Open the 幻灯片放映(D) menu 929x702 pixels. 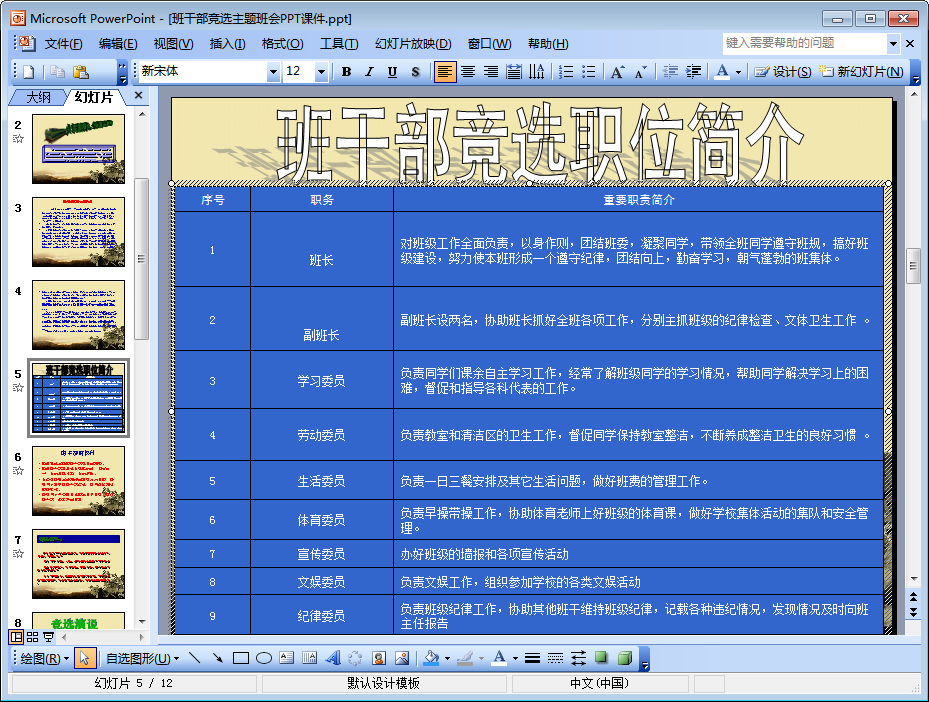pos(414,44)
